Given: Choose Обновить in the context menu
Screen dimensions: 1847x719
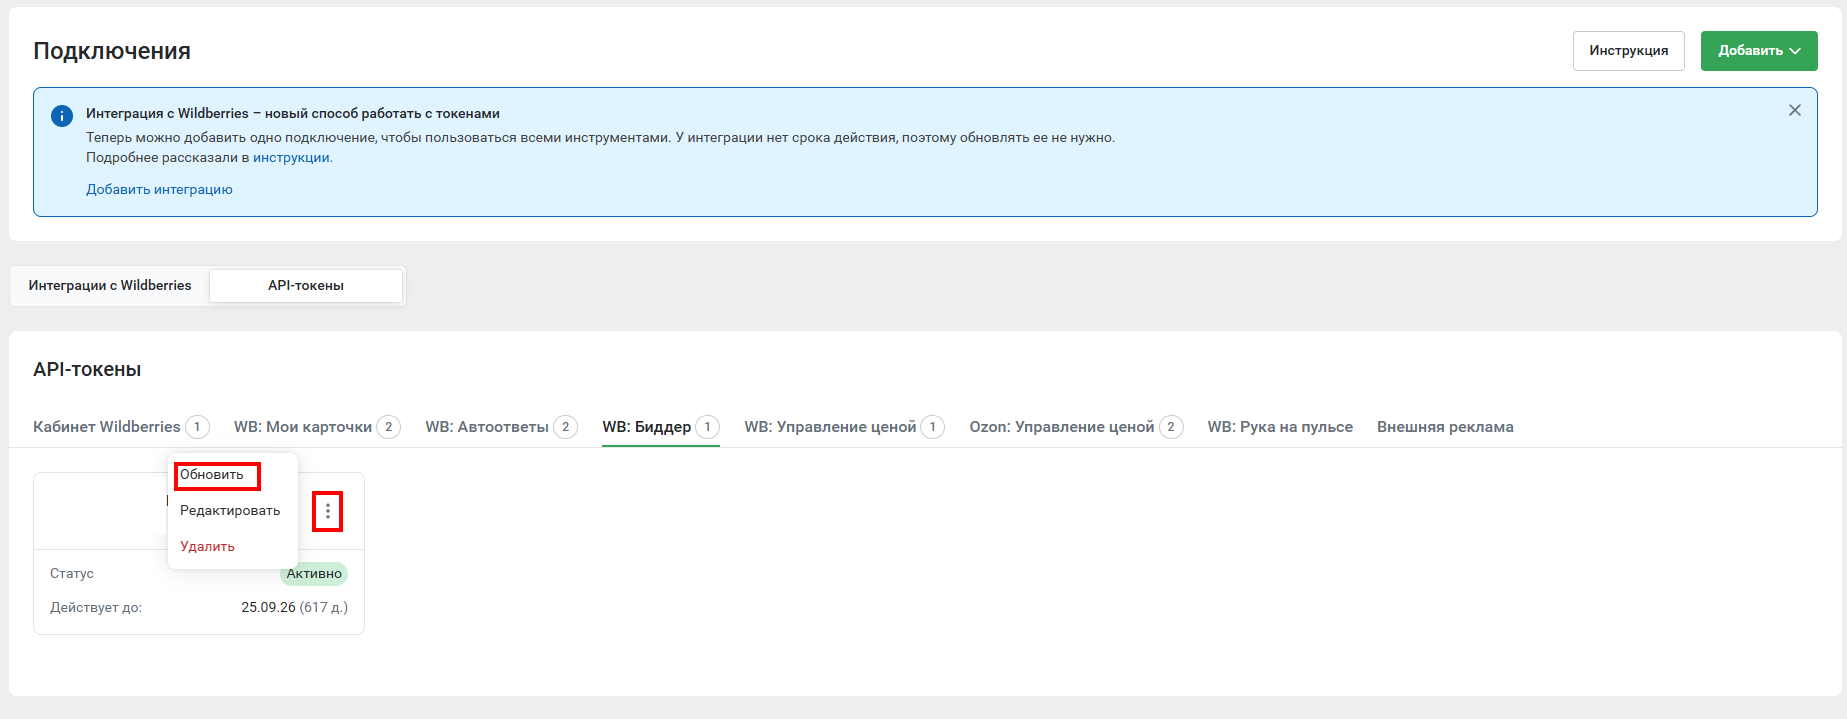Looking at the screenshot, I should point(212,475).
